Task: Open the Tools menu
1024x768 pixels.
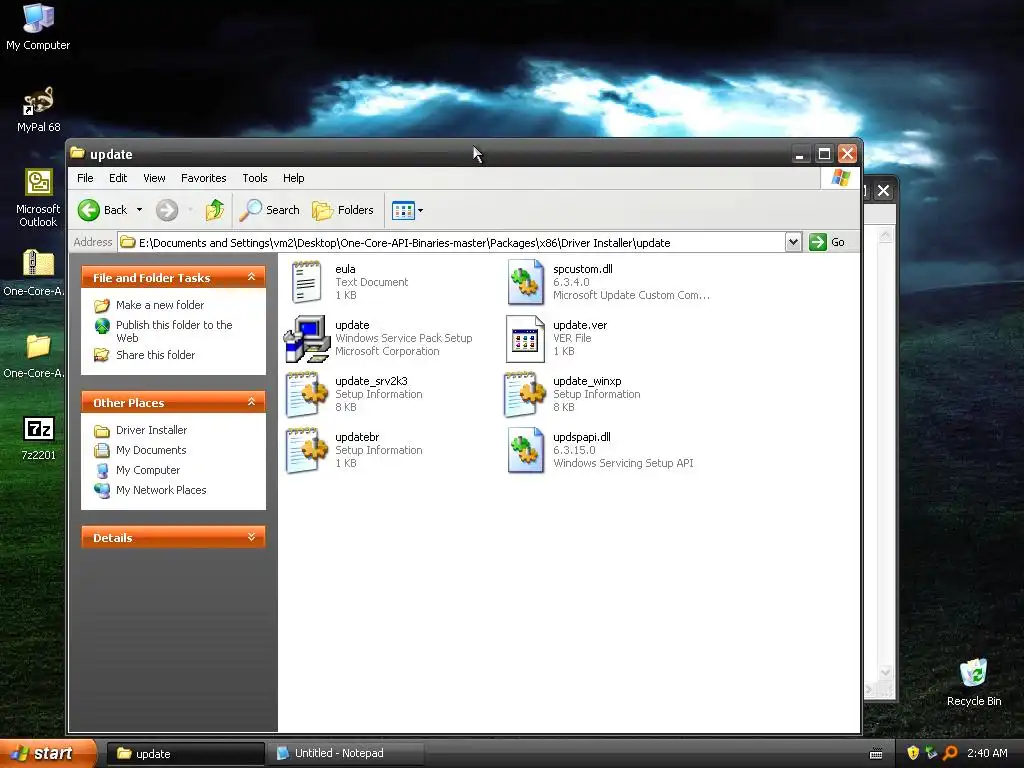Action: point(255,178)
